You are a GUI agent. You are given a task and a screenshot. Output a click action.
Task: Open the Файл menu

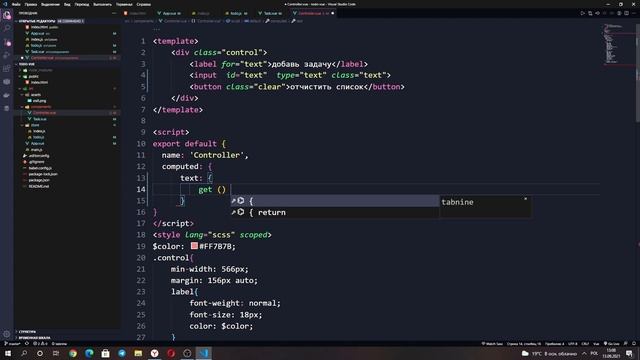[16, 4]
